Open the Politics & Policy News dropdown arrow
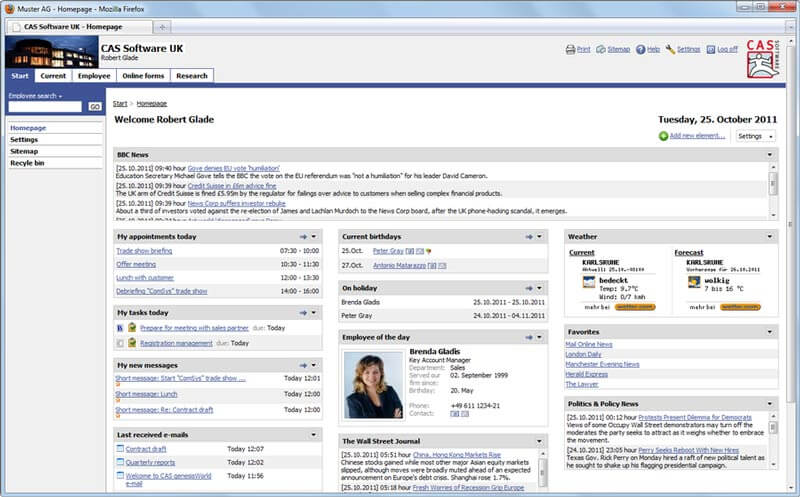Viewport: 800px width, 497px height. click(x=770, y=404)
